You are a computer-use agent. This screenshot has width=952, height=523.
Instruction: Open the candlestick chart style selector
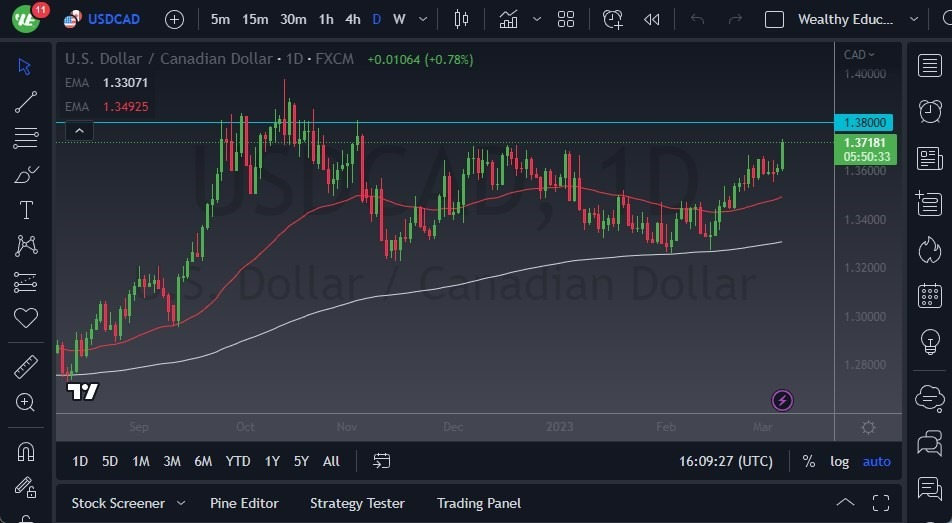(461, 19)
